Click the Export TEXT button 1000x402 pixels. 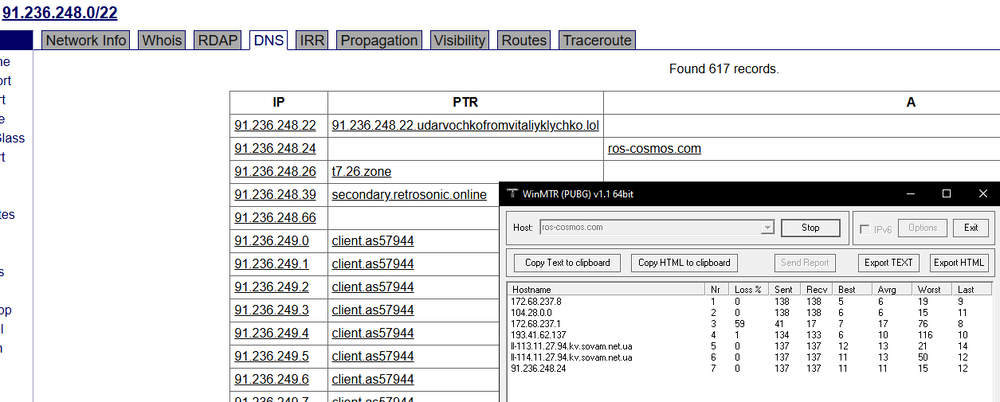tap(888, 263)
